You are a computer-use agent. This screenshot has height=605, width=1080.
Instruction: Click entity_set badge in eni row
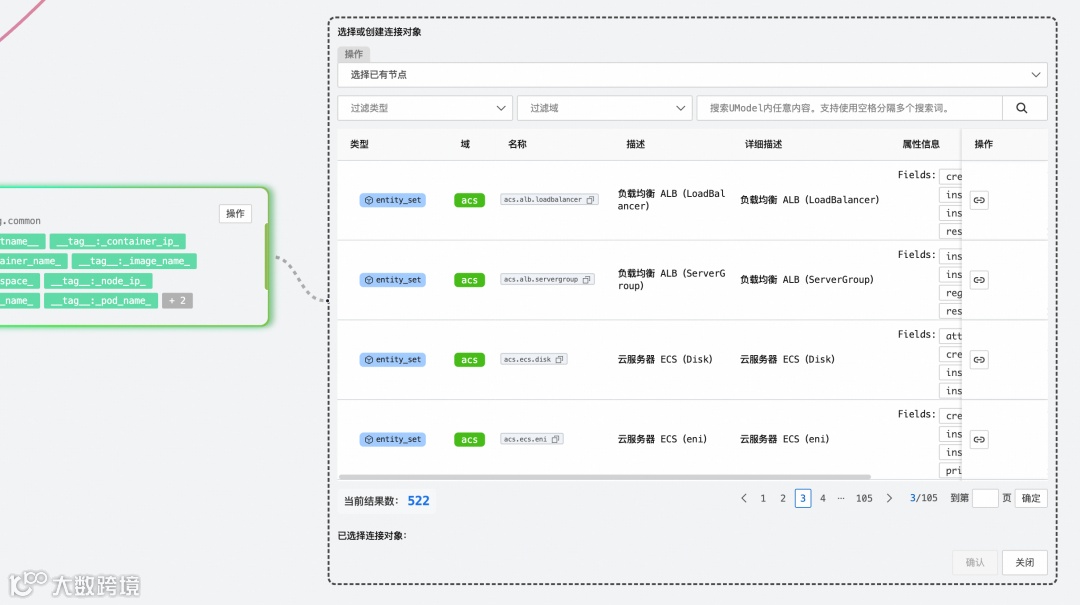click(393, 439)
